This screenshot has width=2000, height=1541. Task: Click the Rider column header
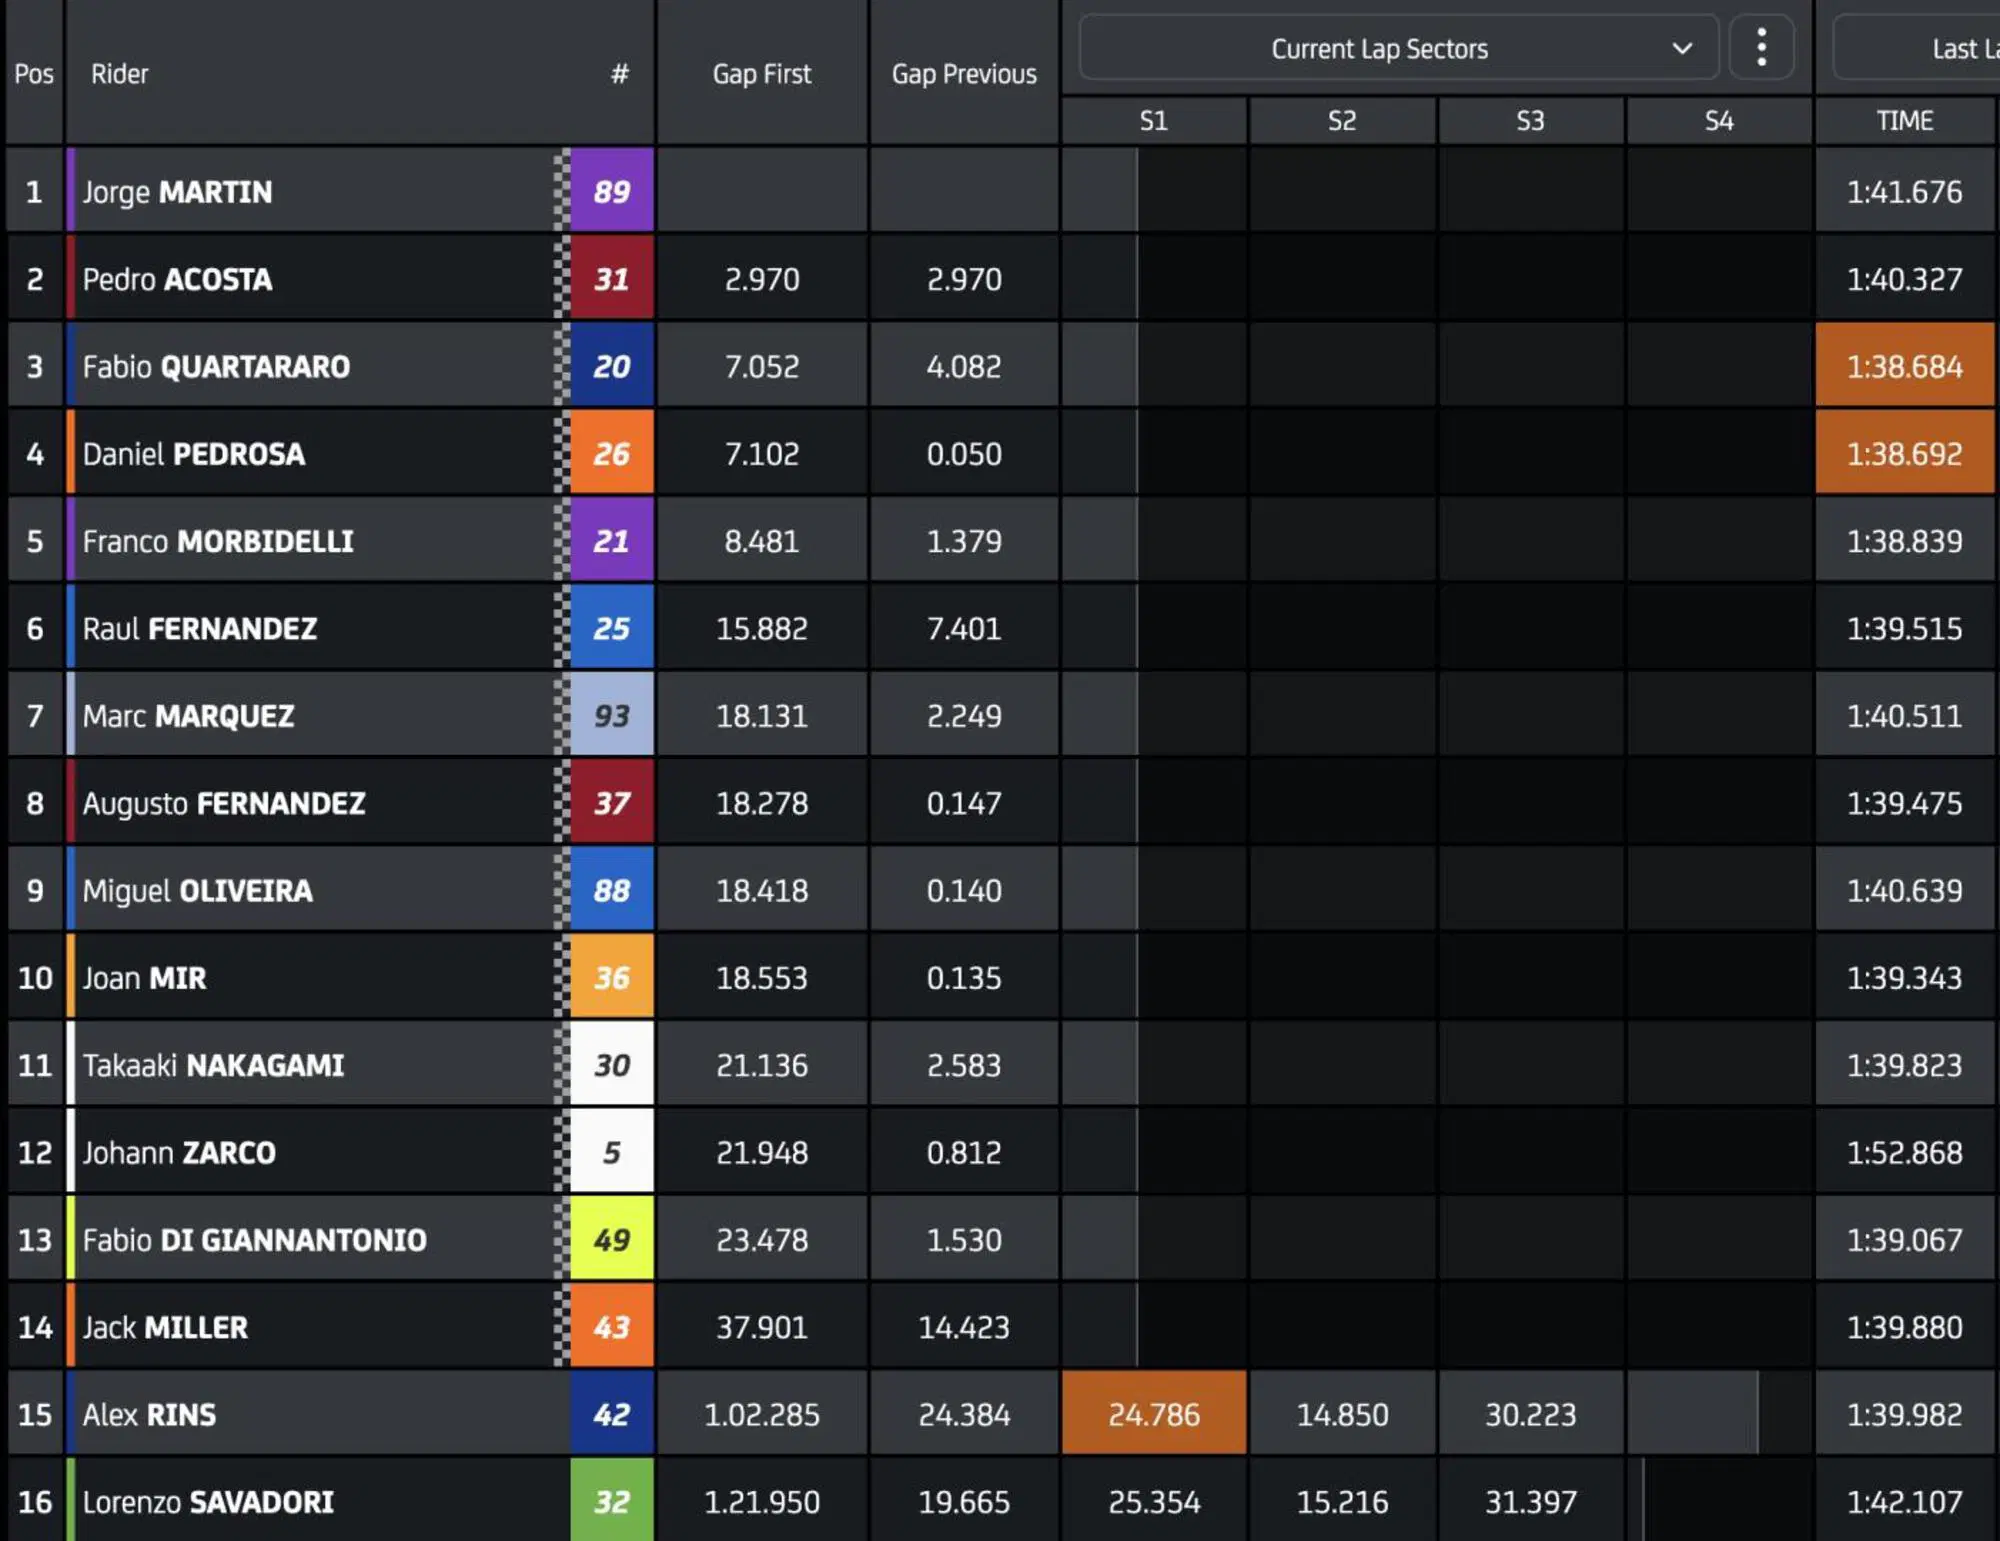[120, 74]
